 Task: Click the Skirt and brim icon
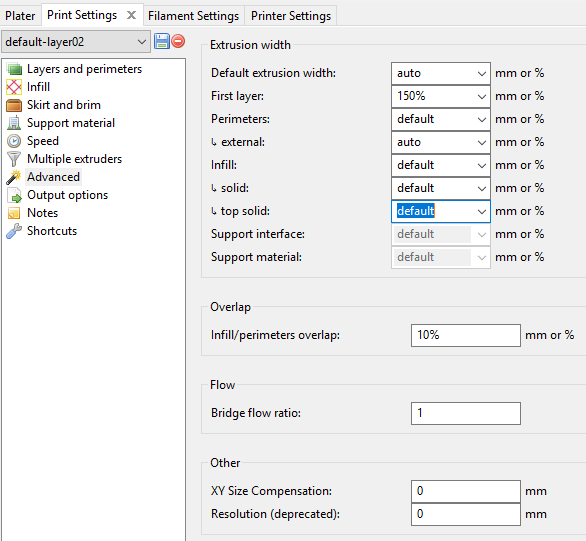pyautogui.click(x=14, y=105)
